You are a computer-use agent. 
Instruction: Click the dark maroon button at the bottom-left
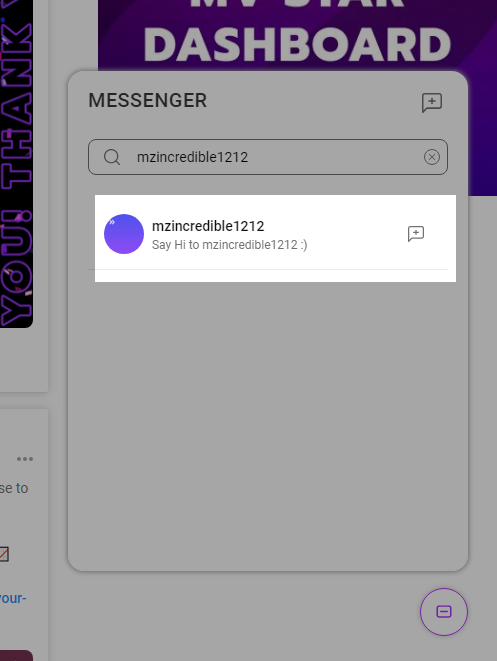pyautogui.click(x=16, y=656)
